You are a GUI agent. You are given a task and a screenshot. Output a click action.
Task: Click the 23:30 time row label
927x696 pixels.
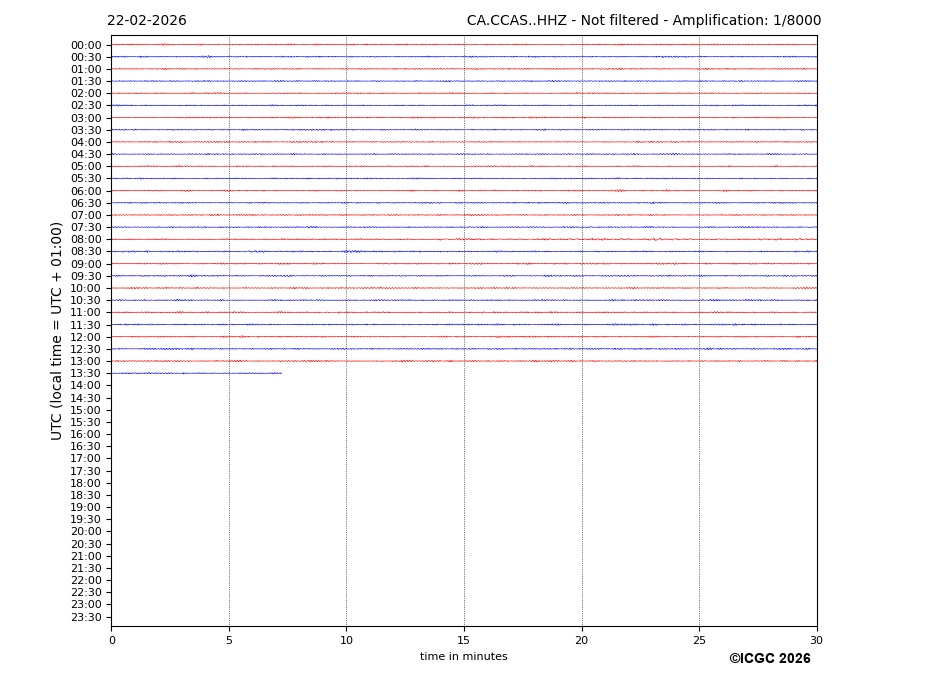[x=86, y=617]
